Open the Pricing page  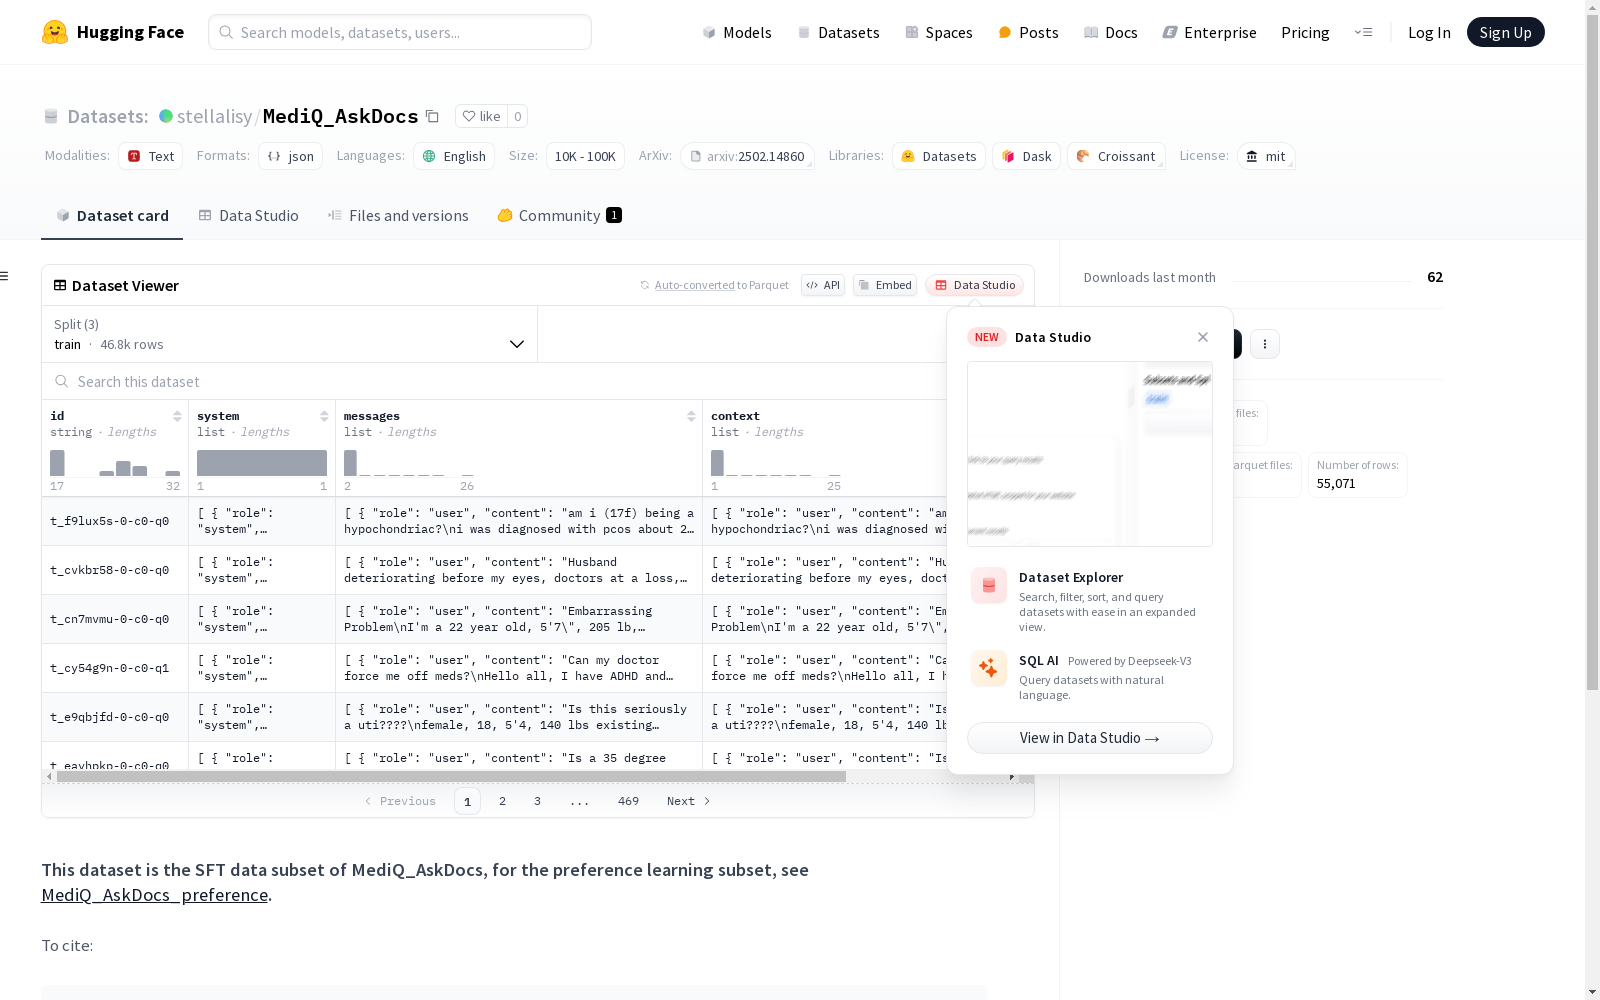[x=1305, y=32]
